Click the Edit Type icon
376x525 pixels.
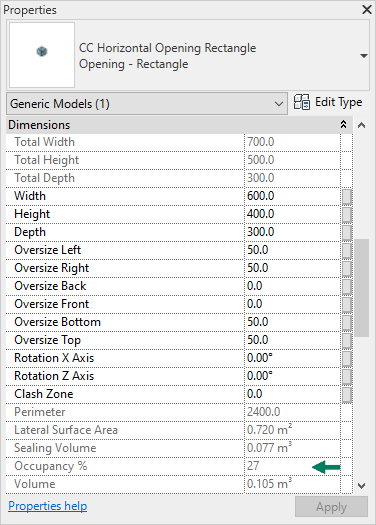click(x=302, y=102)
